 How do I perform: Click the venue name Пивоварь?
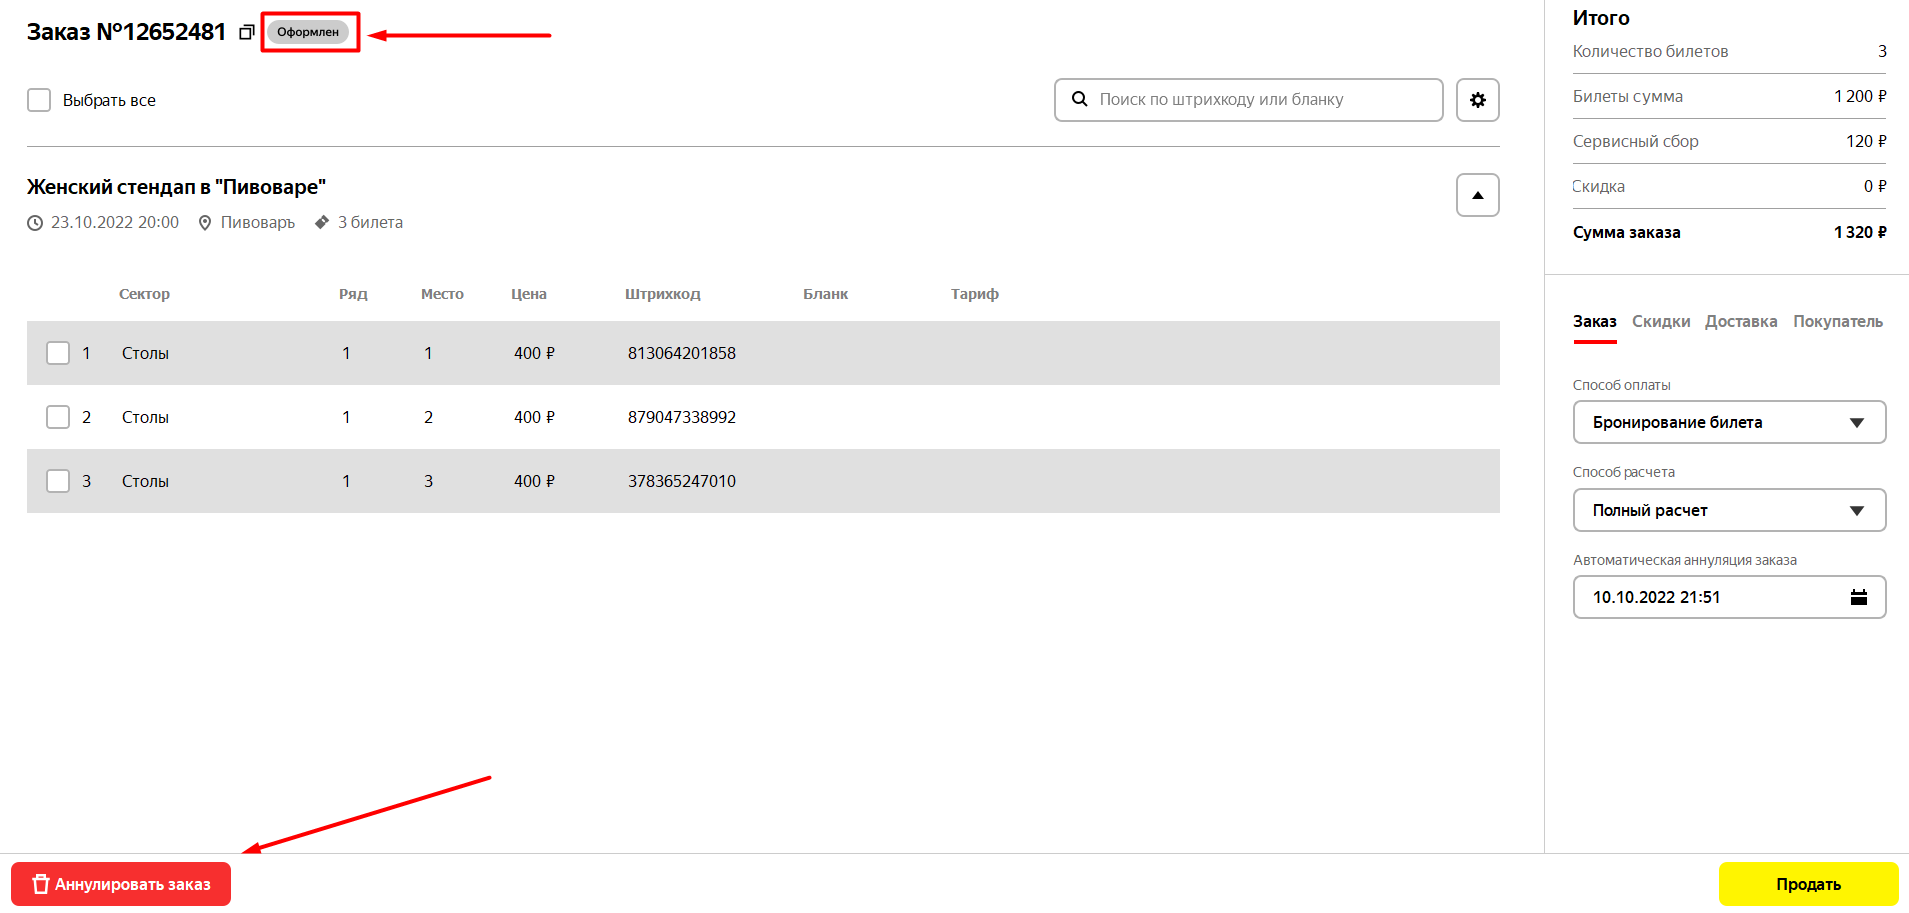[x=258, y=222]
